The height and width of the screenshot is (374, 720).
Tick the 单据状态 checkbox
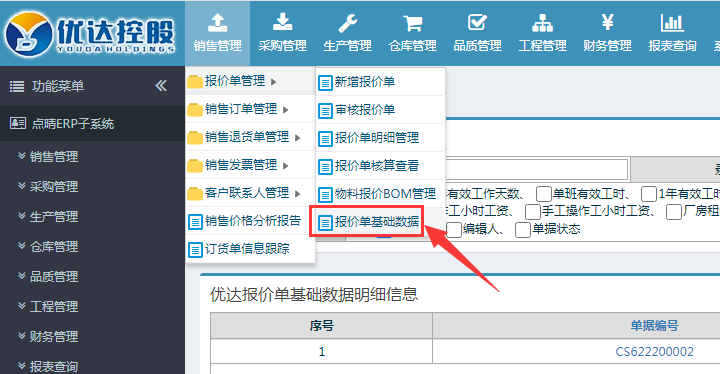523,230
